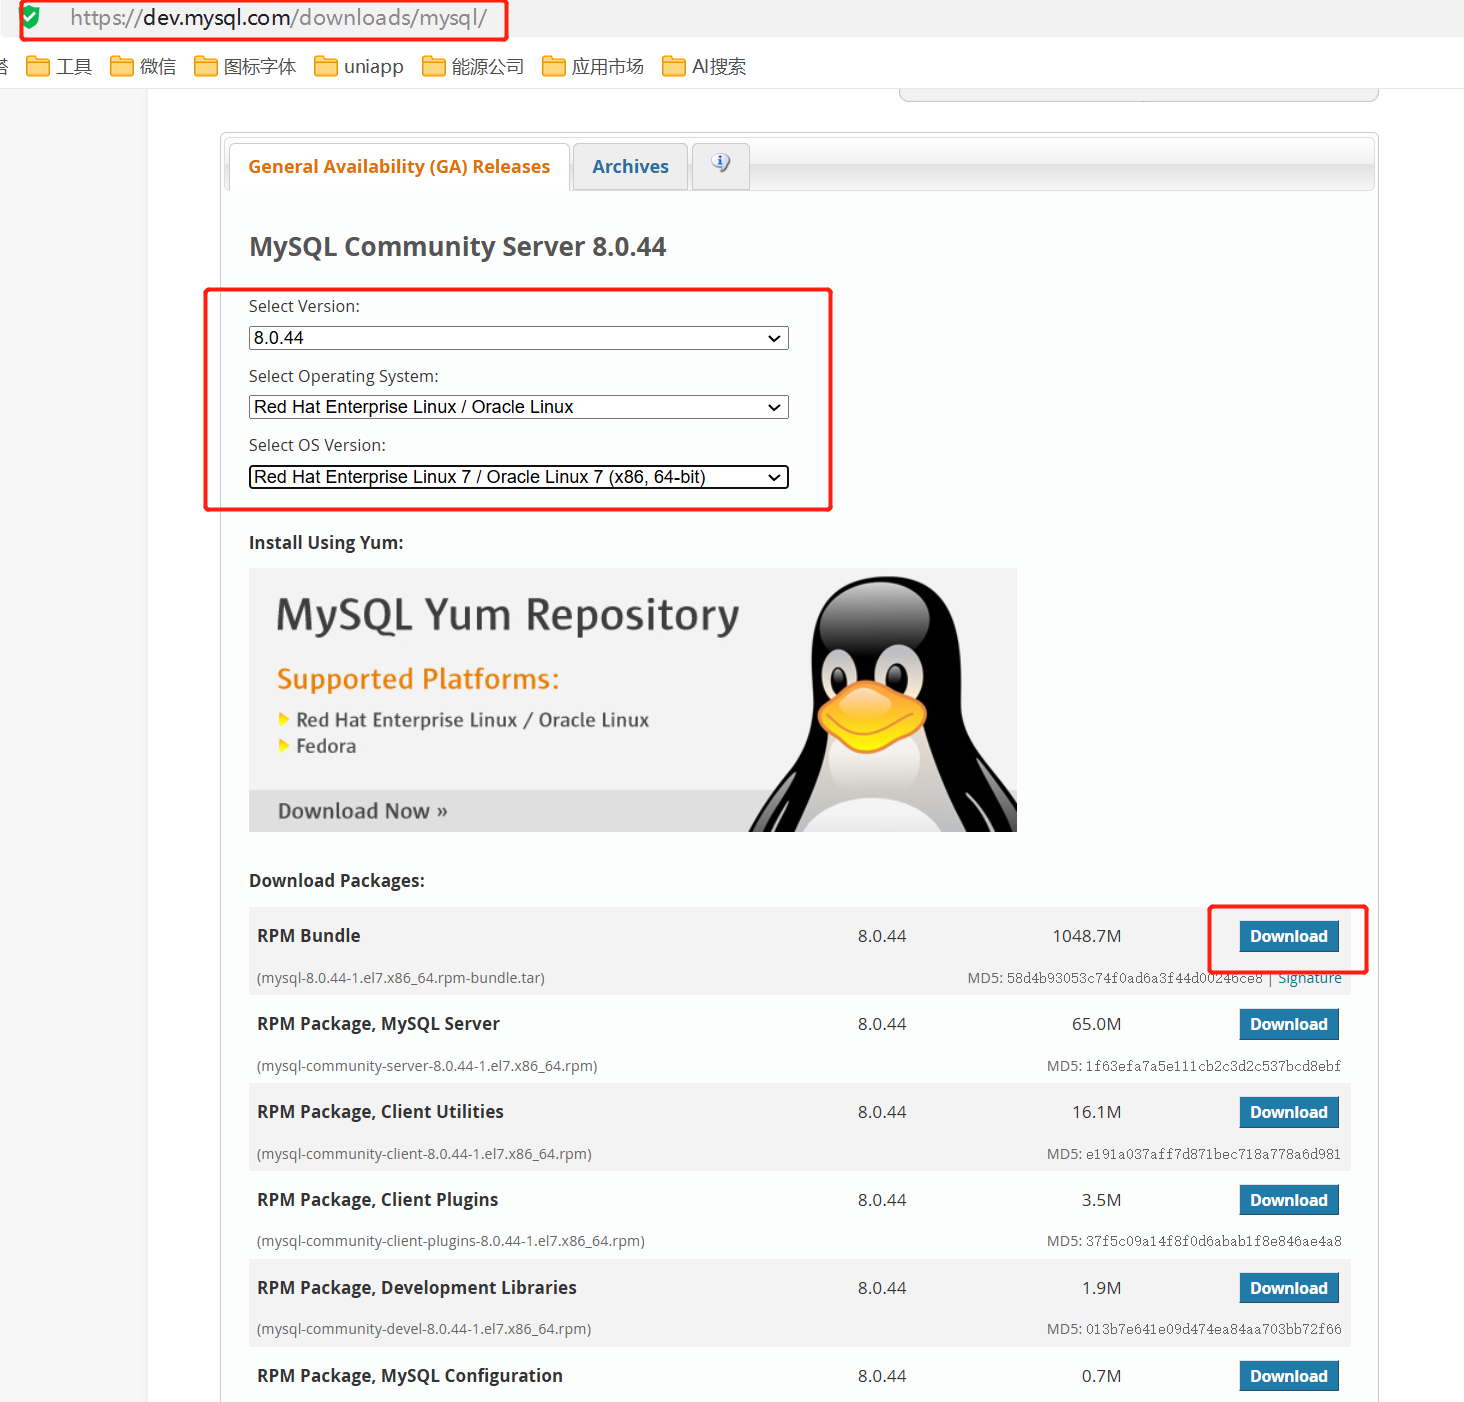This screenshot has width=1464, height=1402.
Task: Open the AI搜索 bookmark folder
Action: 704,67
